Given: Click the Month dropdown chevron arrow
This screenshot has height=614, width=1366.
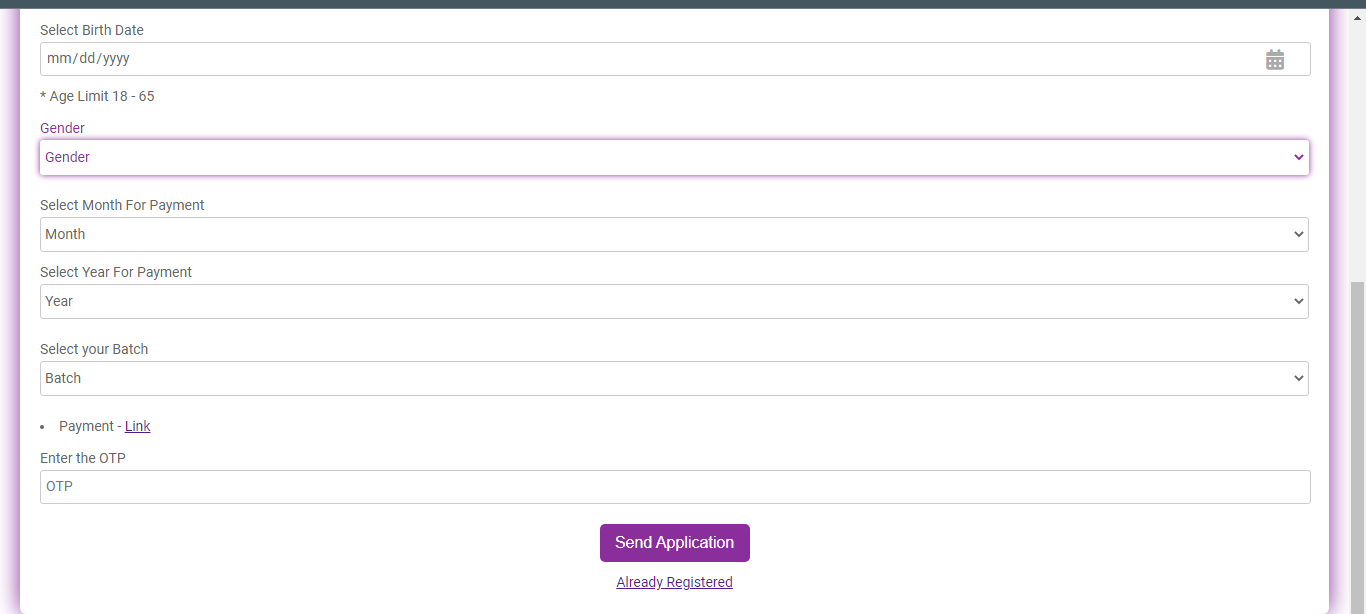Looking at the screenshot, I should tap(1297, 234).
